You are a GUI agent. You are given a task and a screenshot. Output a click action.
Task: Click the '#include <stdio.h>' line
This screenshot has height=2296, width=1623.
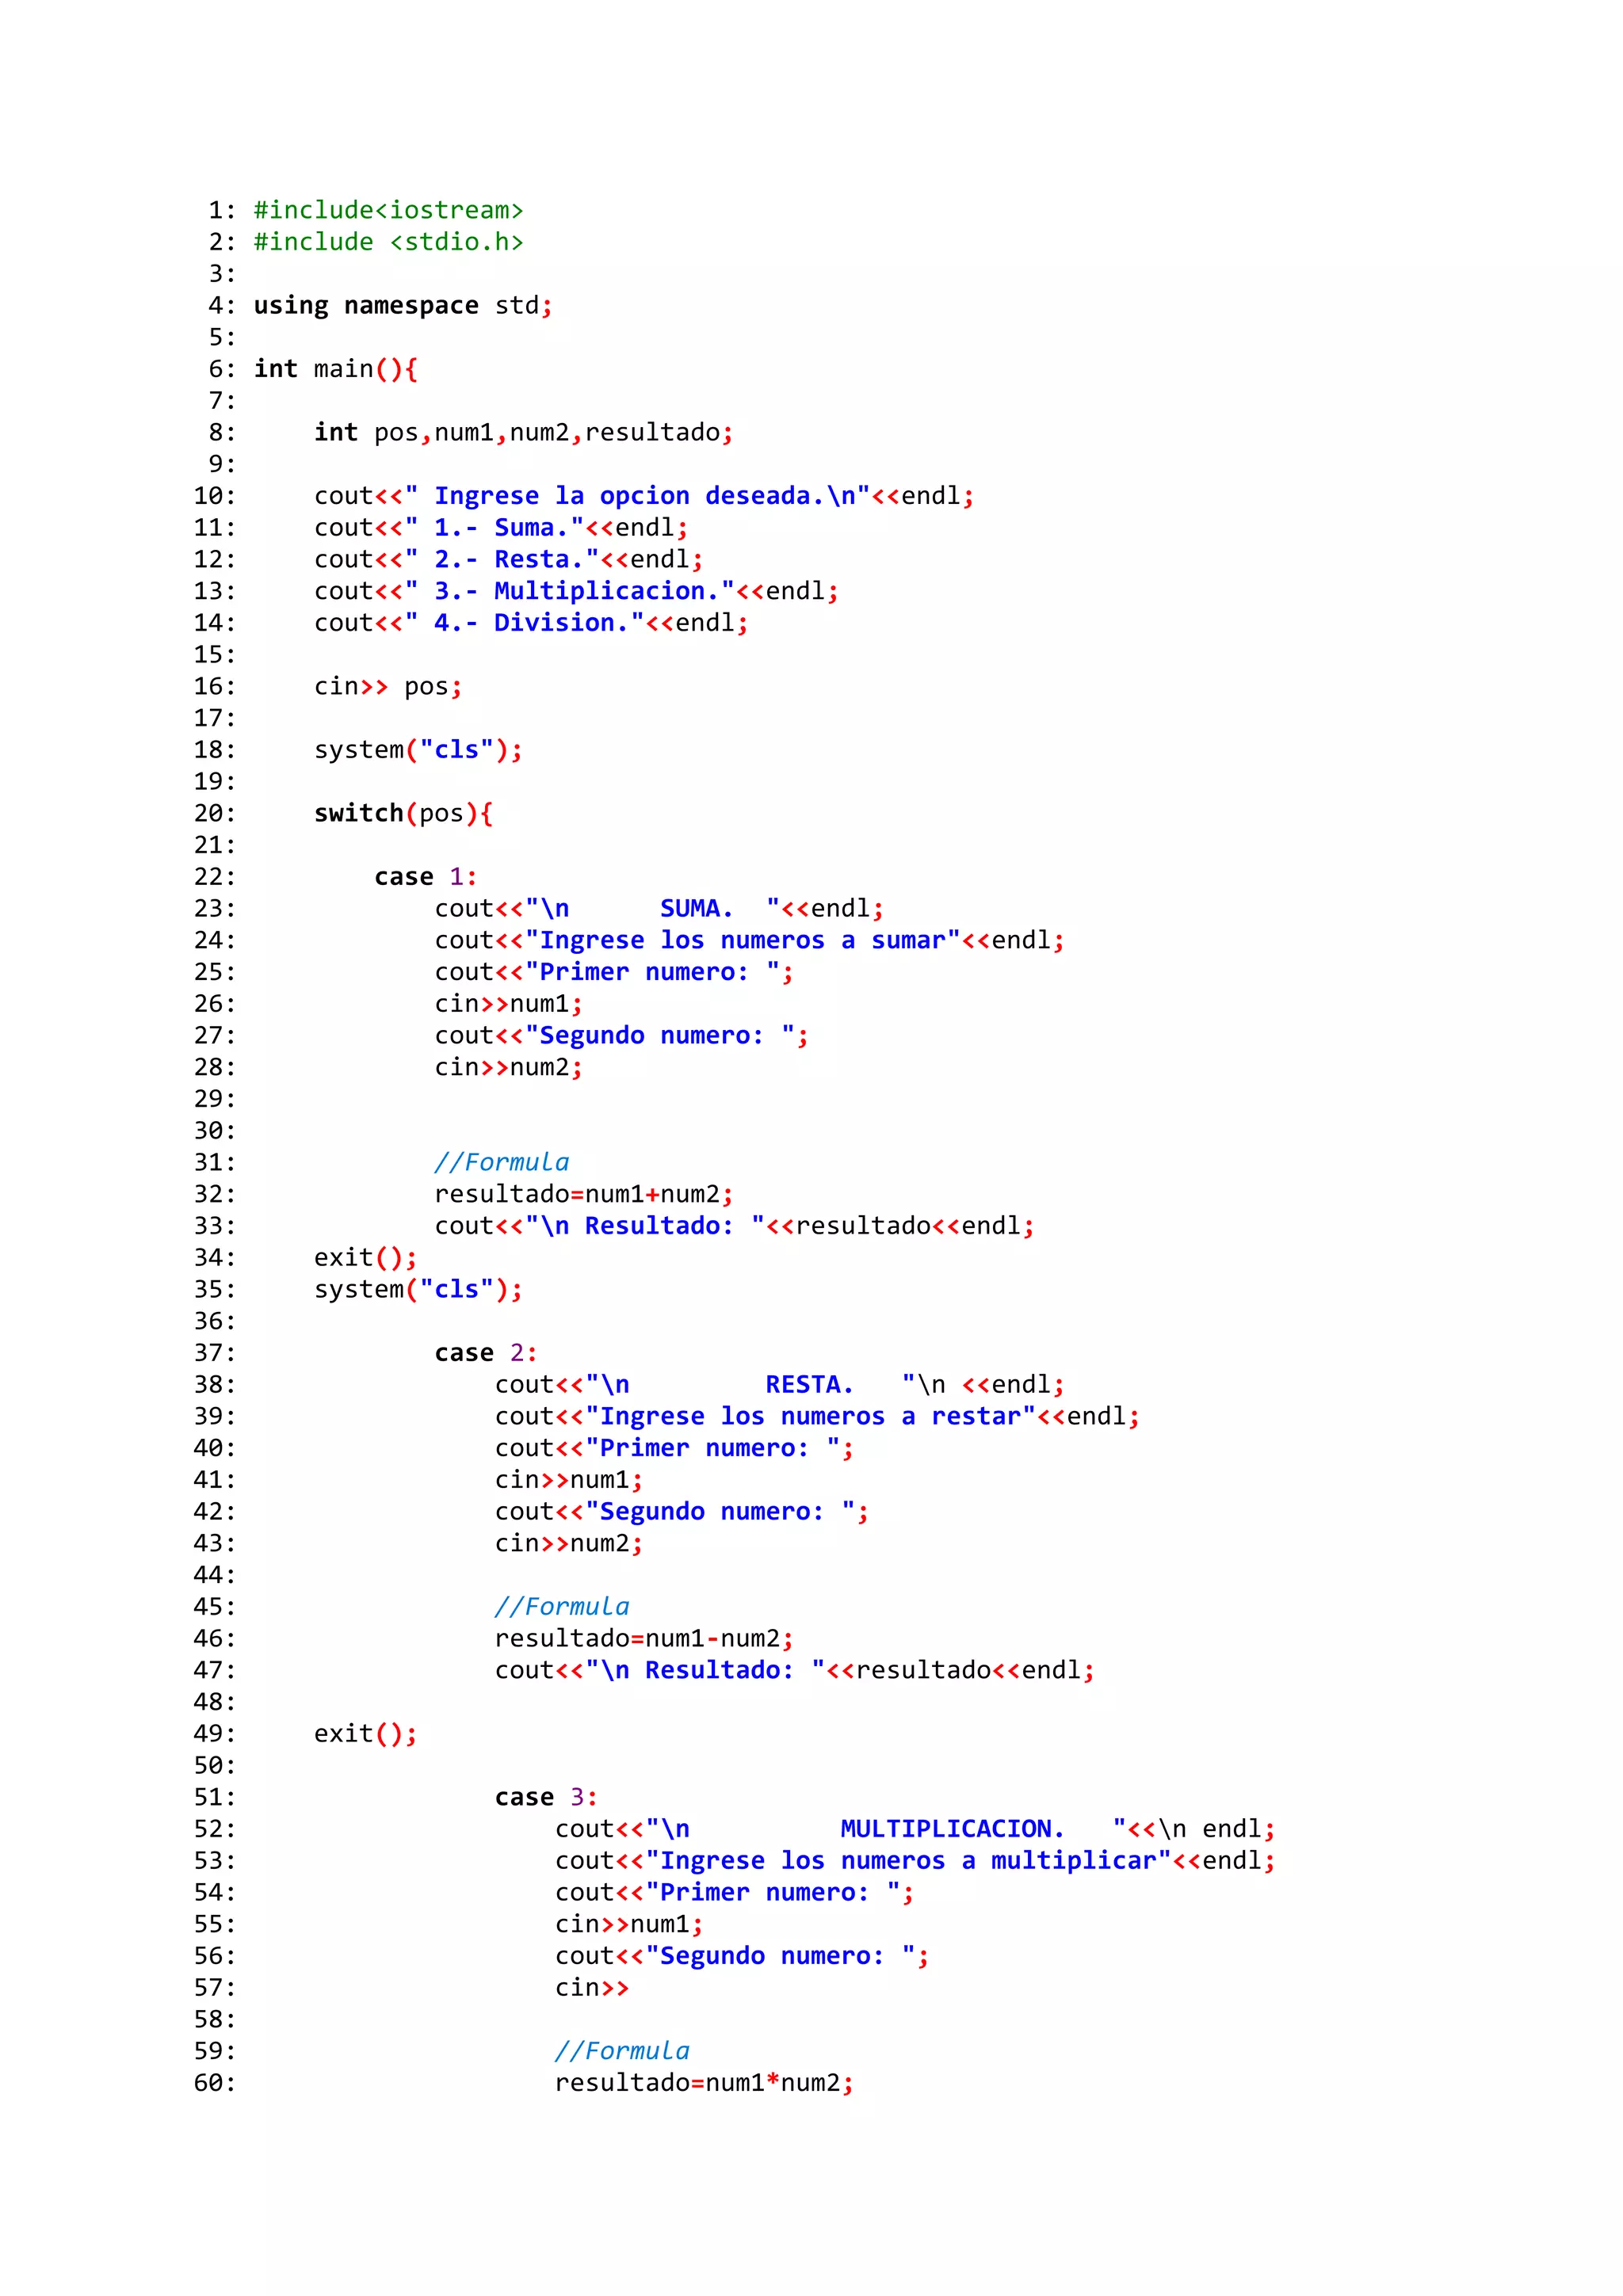point(388,242)
